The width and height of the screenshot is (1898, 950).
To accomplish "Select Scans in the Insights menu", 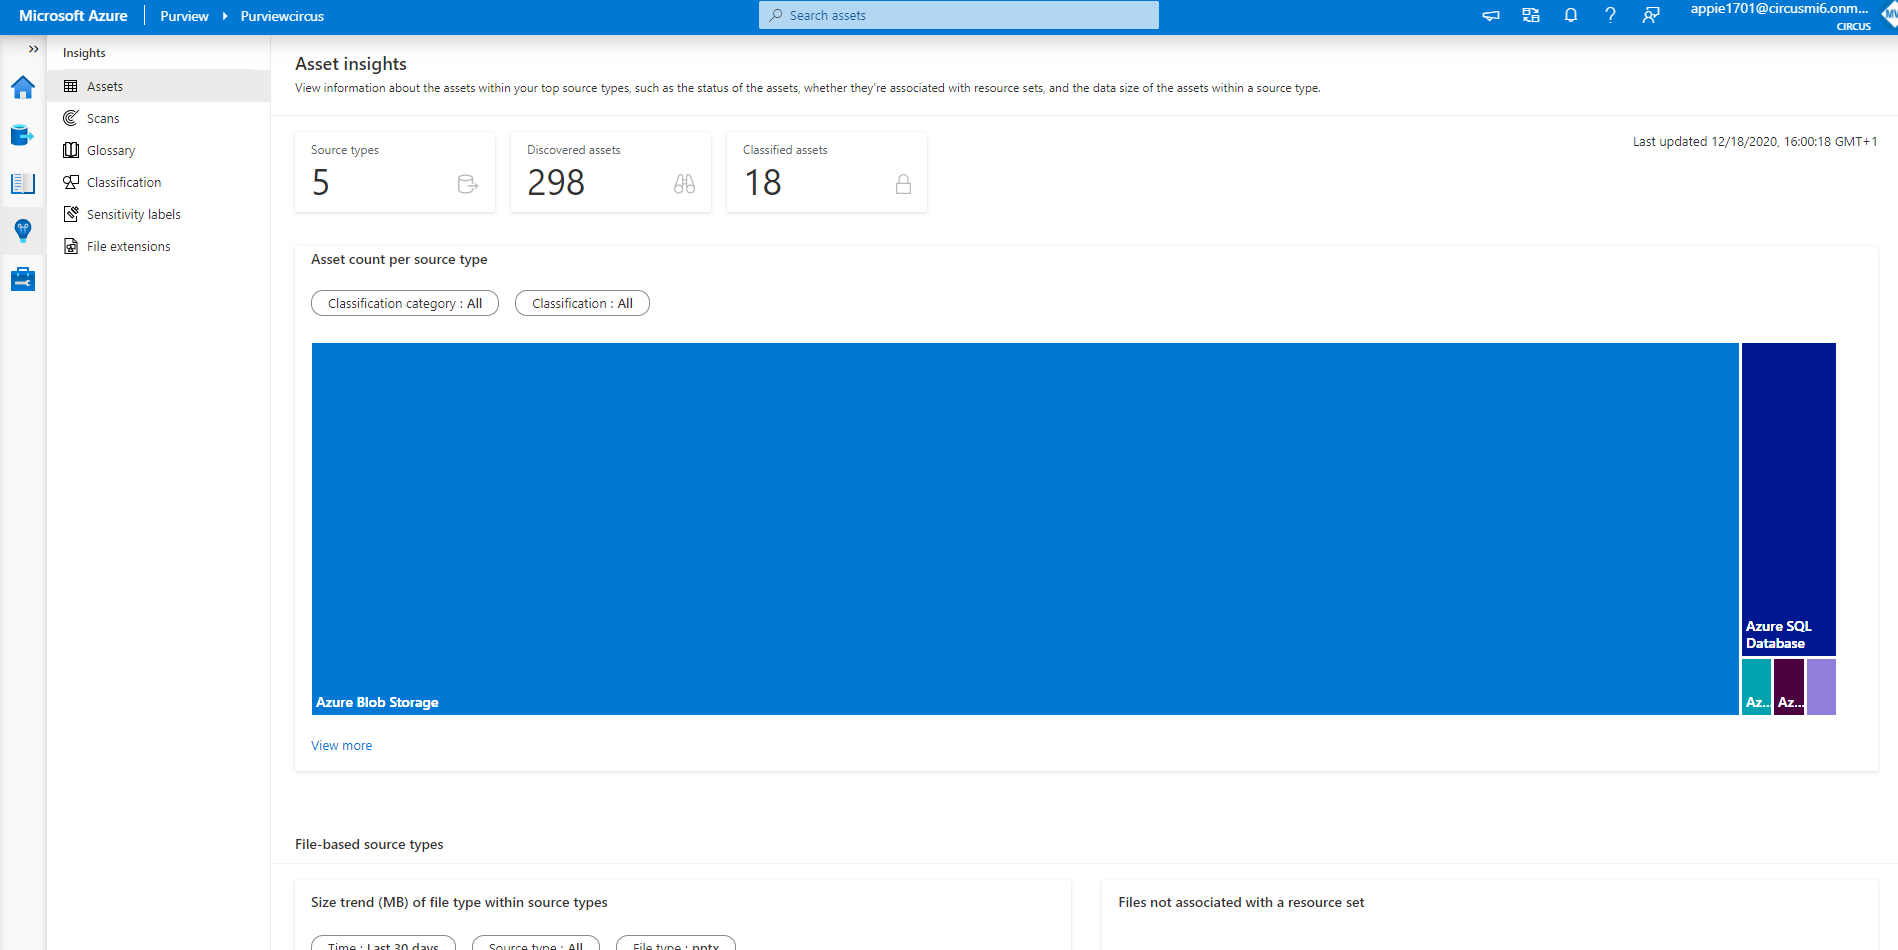I will [103, 118].
